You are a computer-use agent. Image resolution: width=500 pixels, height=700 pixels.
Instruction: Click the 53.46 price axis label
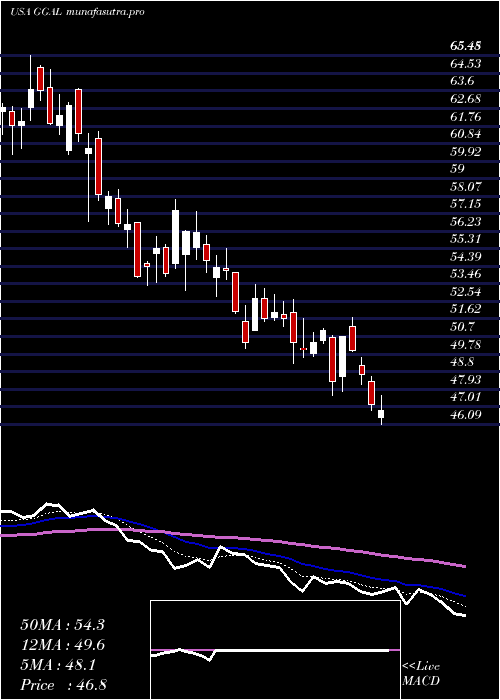tap(466, 274)
